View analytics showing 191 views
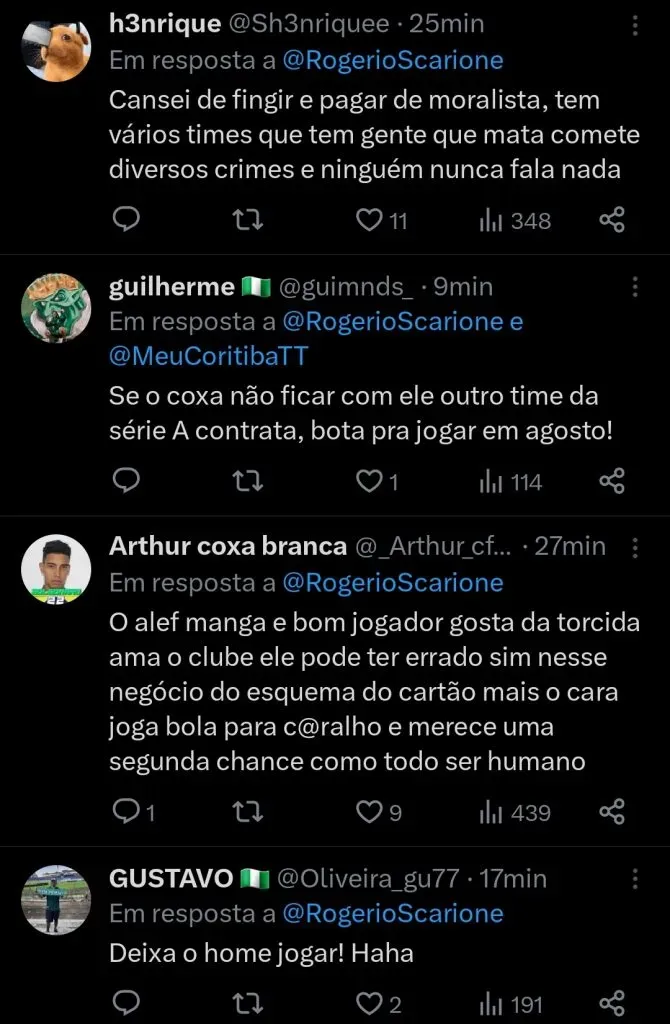 tap(511, 1004)
